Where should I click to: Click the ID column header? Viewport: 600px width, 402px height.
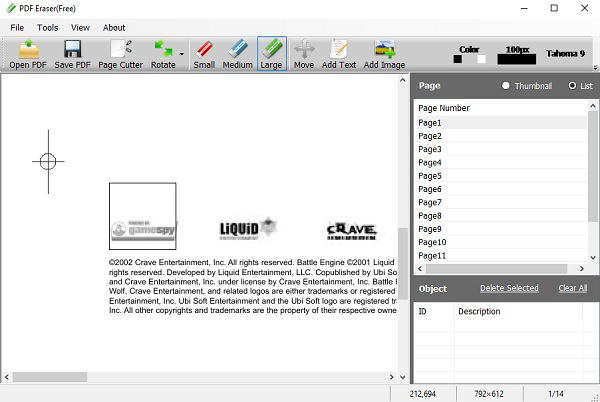434,311
